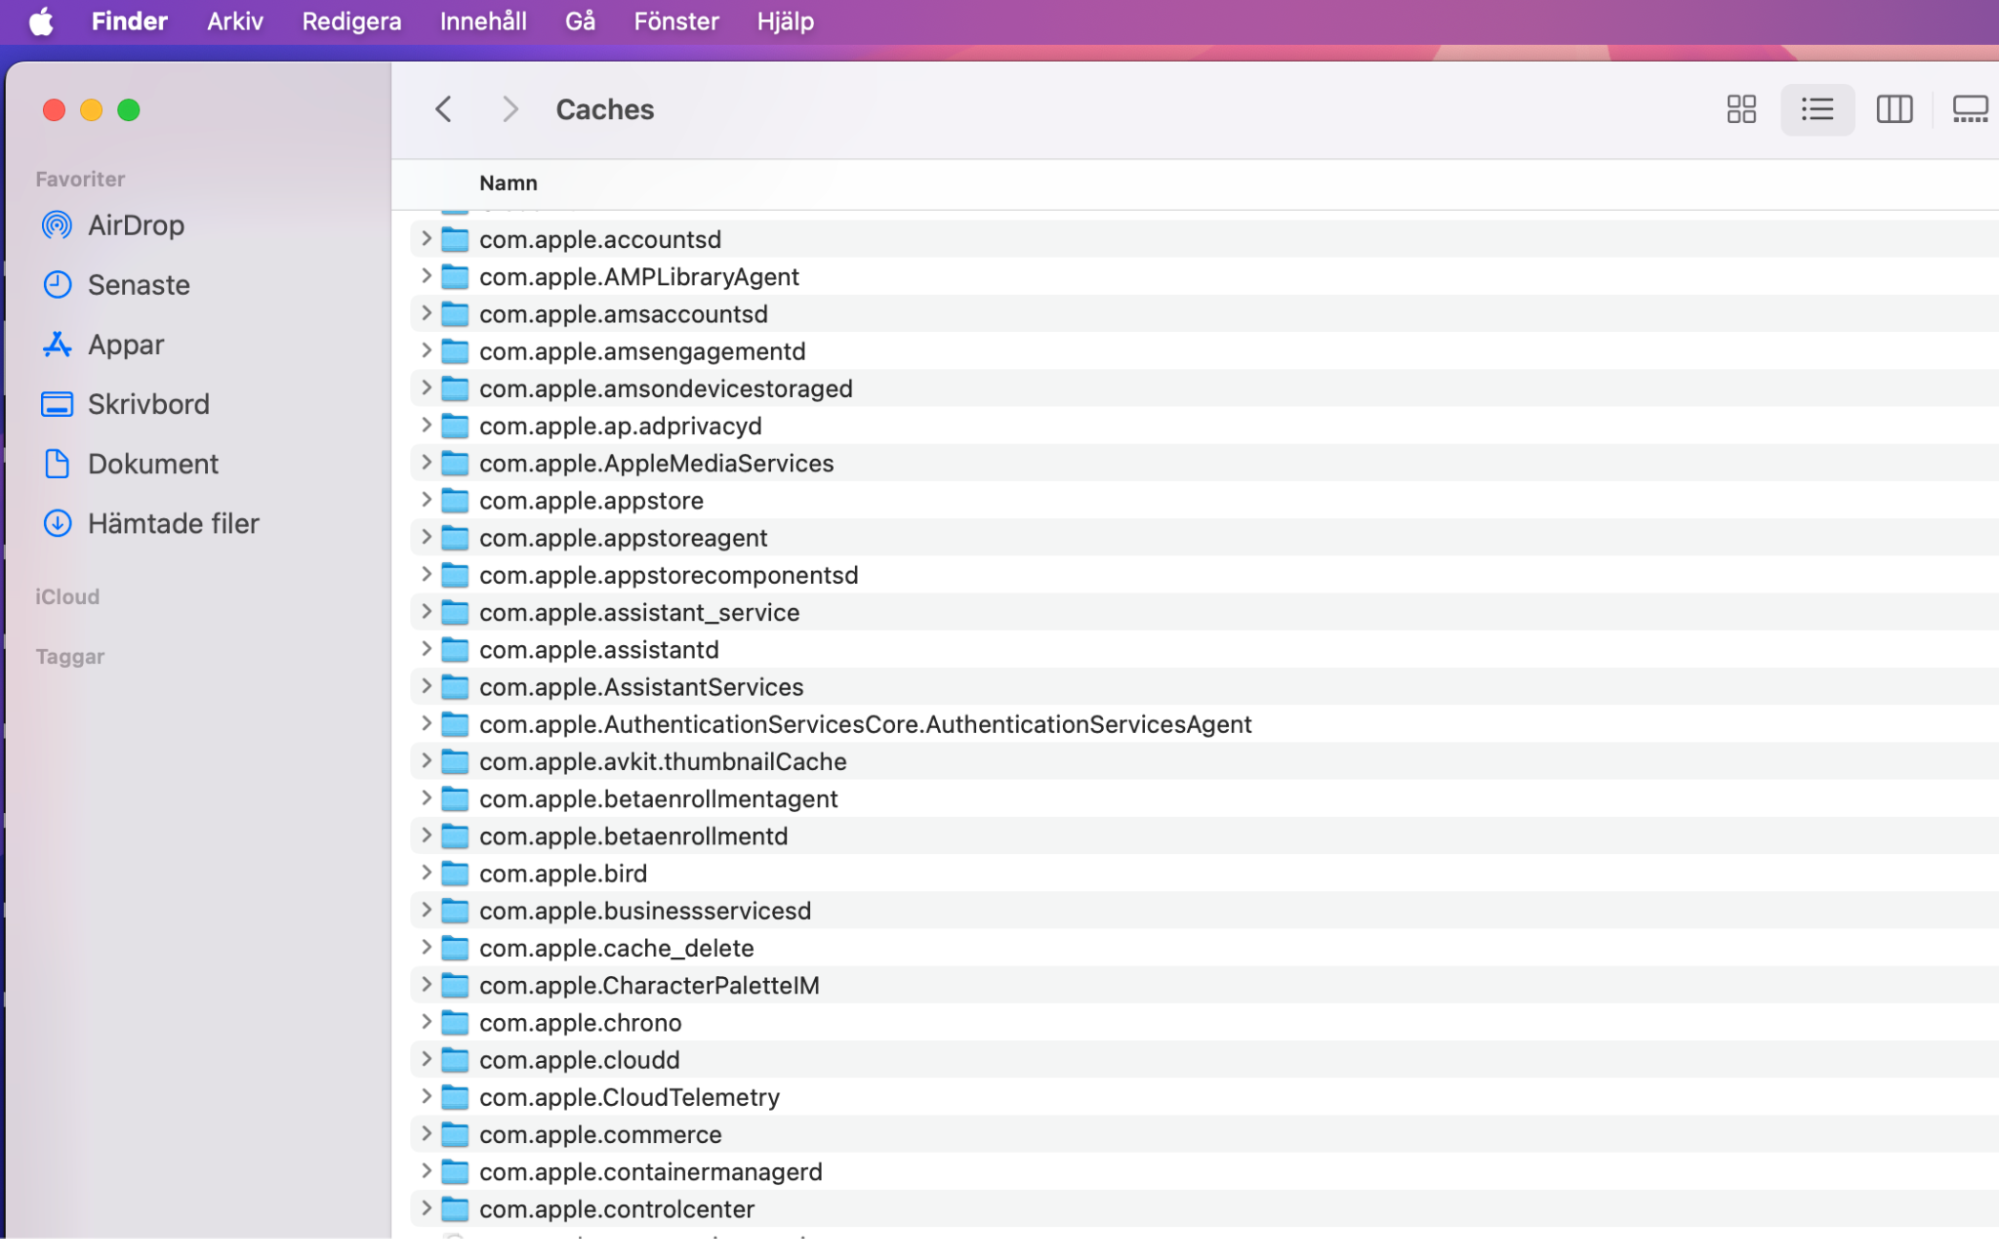Screen dimensions: 1999x1239
Task: Expand the com.apple.accountsd folder
Action: [426, 239]
